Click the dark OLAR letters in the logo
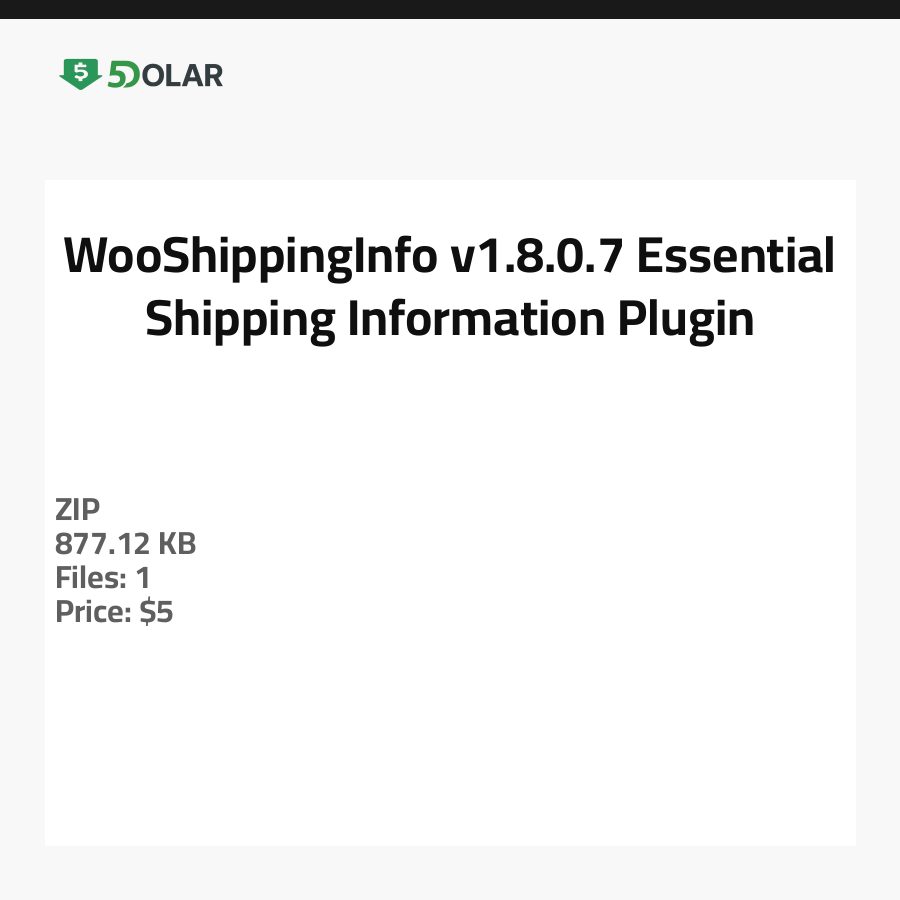The width and height of the screenshot is (900, 900). coord(181,75)
